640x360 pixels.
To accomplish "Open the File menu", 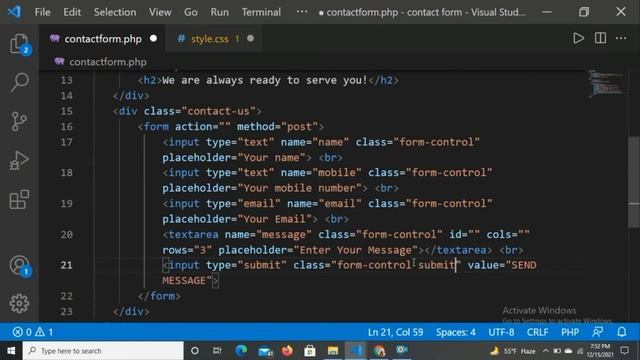I will [x=42, y=12].
